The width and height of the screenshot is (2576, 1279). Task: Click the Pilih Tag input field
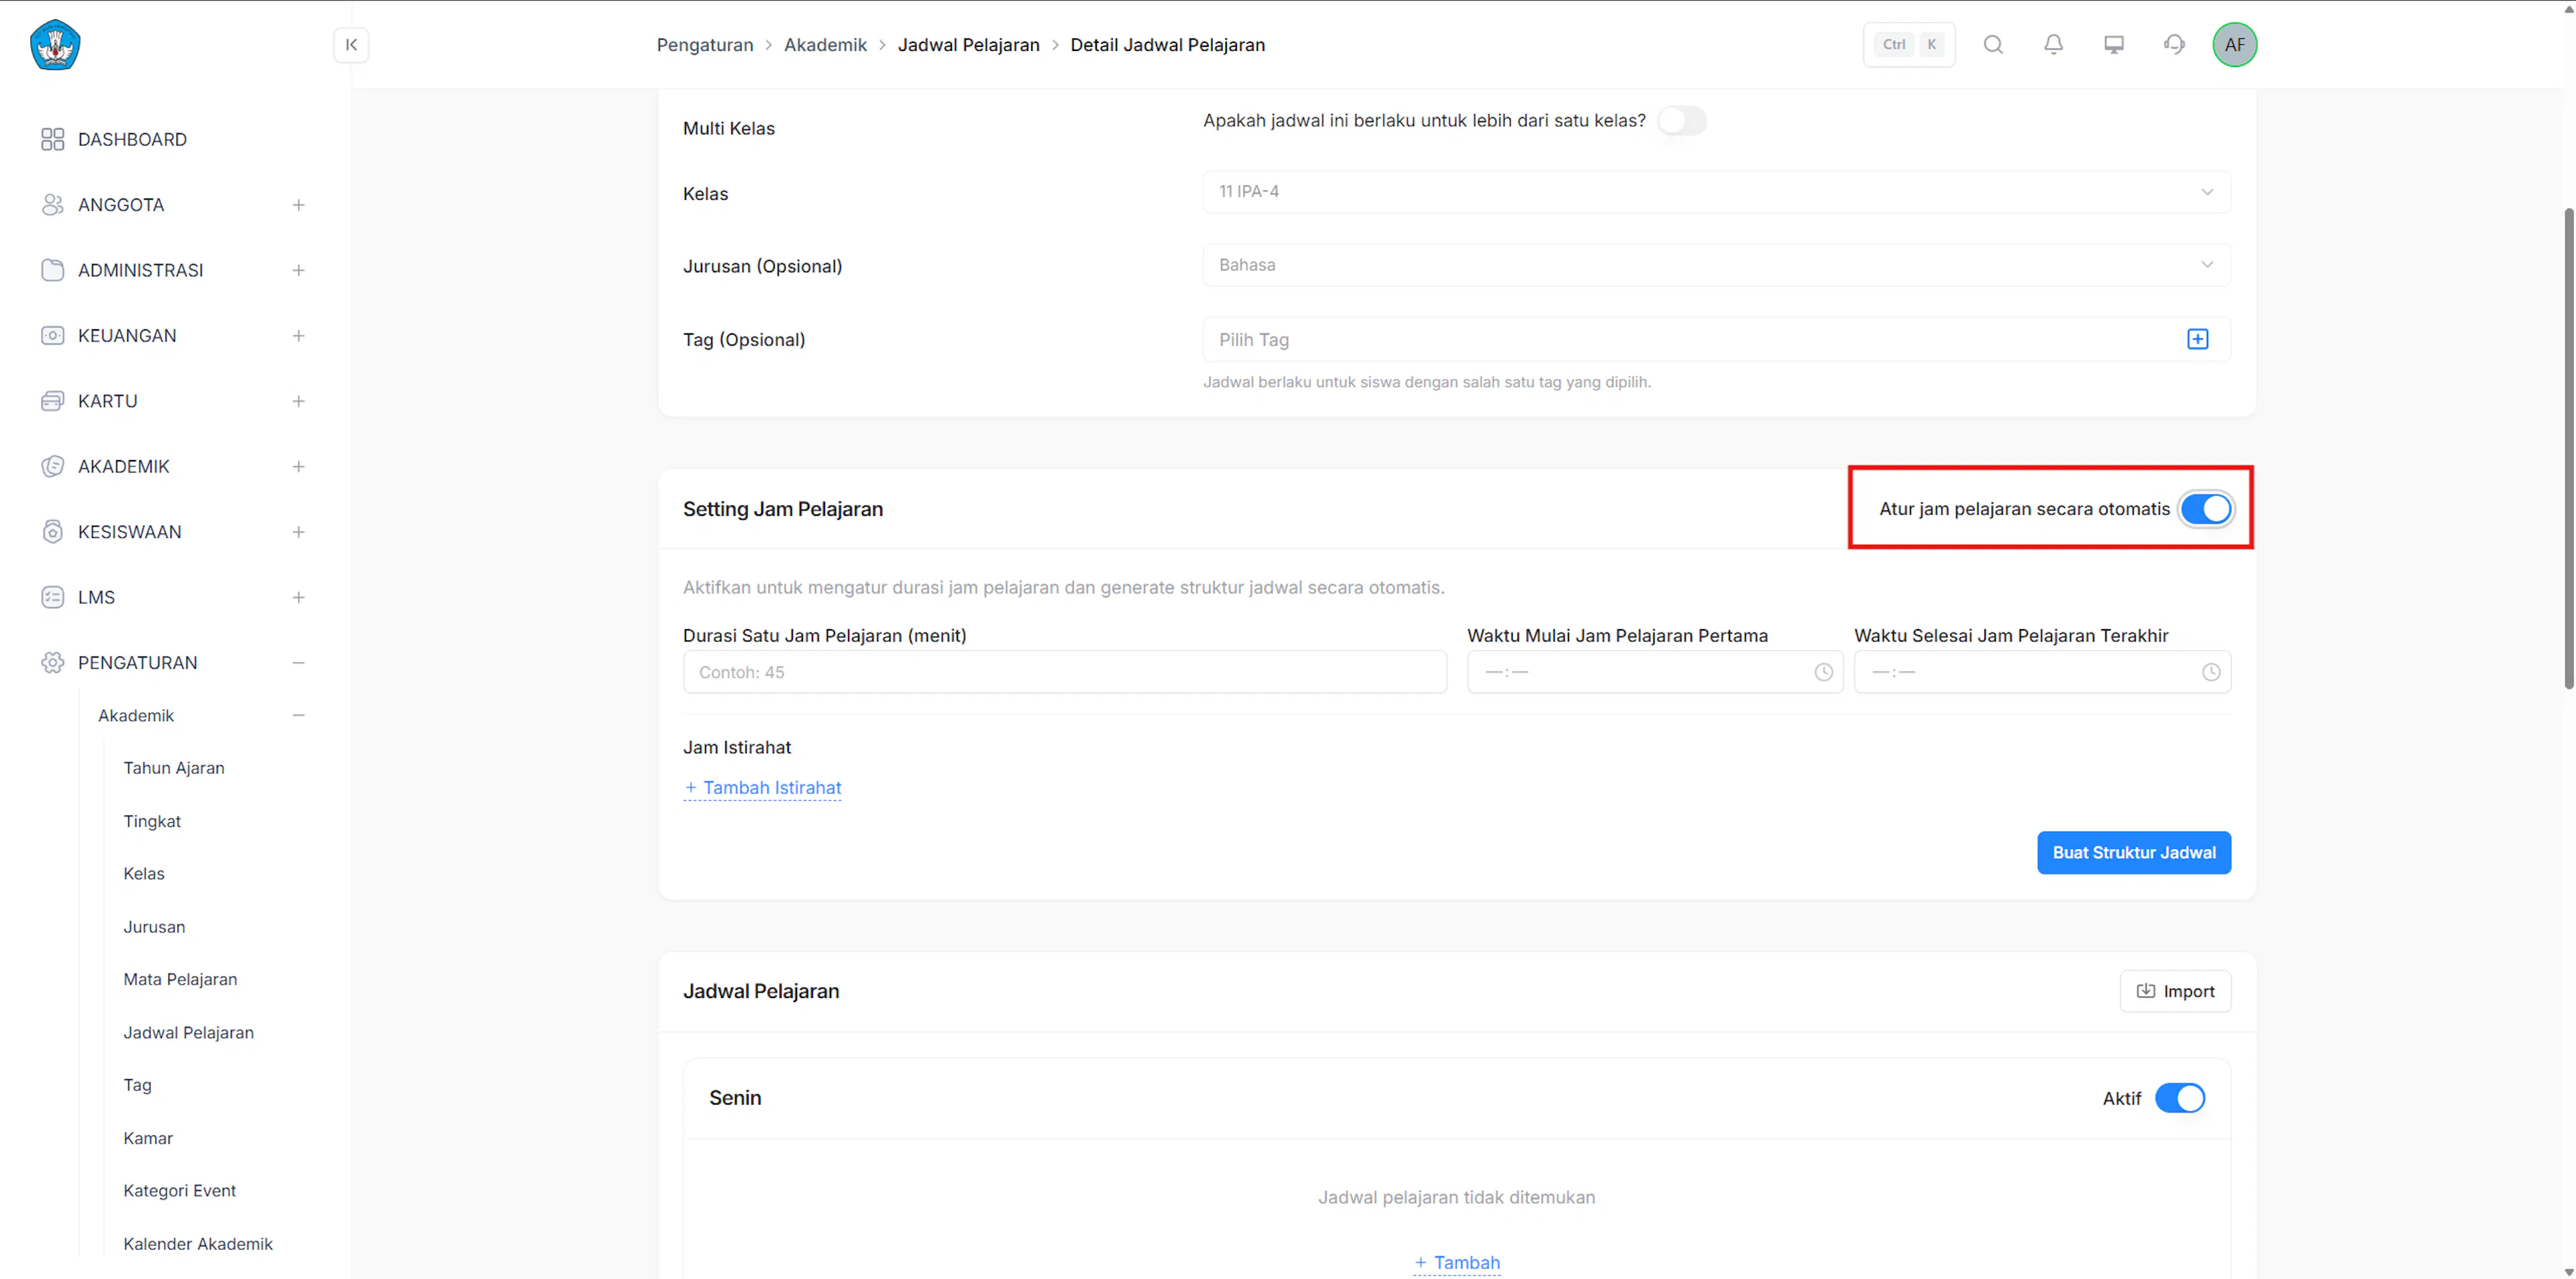click(1716, 339)
